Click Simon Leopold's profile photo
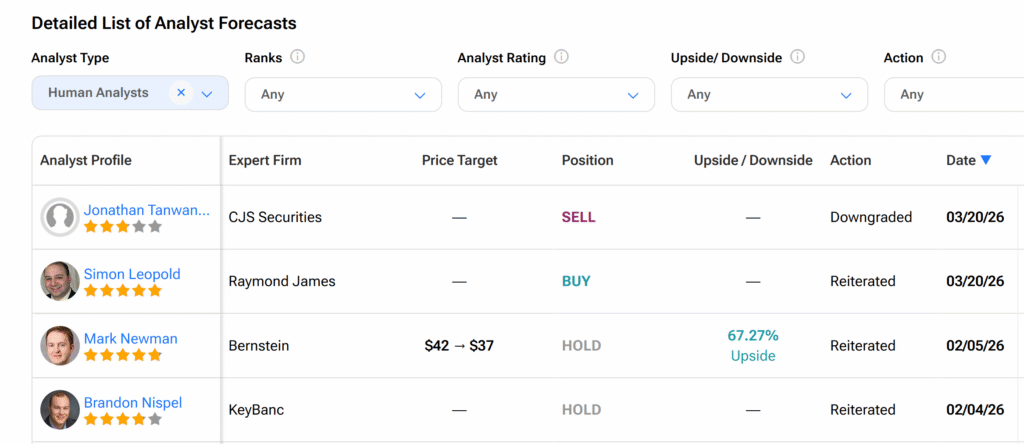The image size is (1024, 444). tap(60, 281)
